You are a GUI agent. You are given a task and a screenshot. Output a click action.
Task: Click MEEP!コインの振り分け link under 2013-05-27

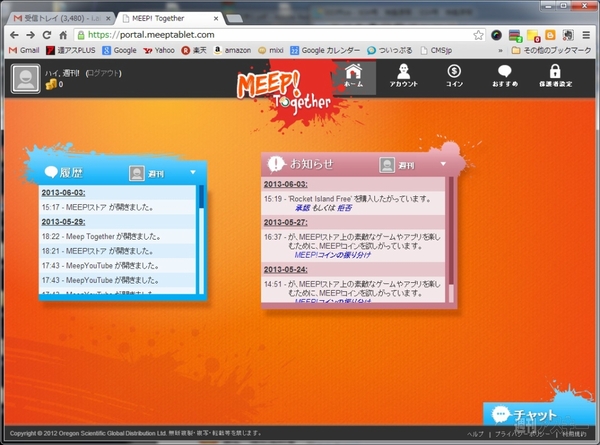point(333,255)
